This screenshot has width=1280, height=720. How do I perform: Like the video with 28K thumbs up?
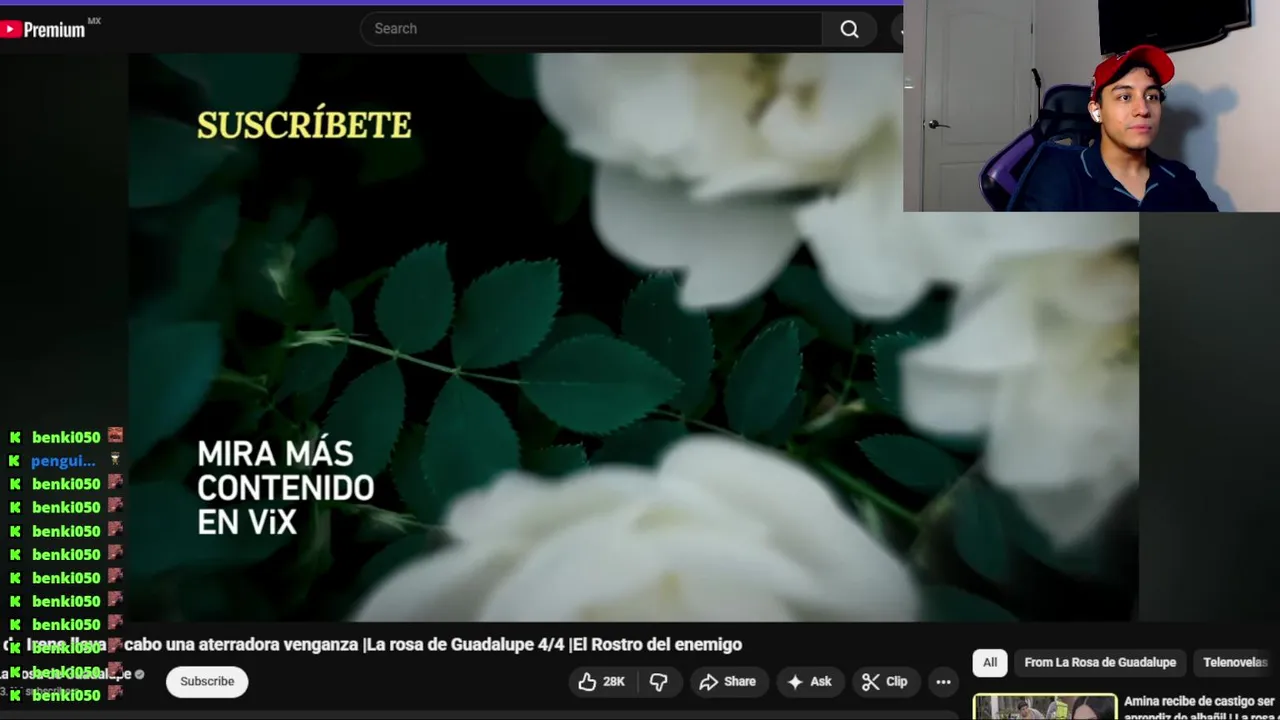(x=602, y=682)
